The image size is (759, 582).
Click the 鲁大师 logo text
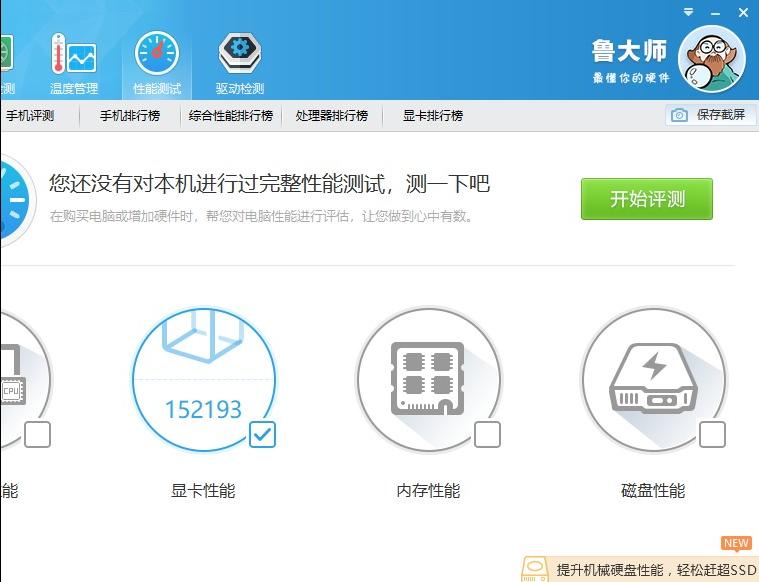[629, 51]
